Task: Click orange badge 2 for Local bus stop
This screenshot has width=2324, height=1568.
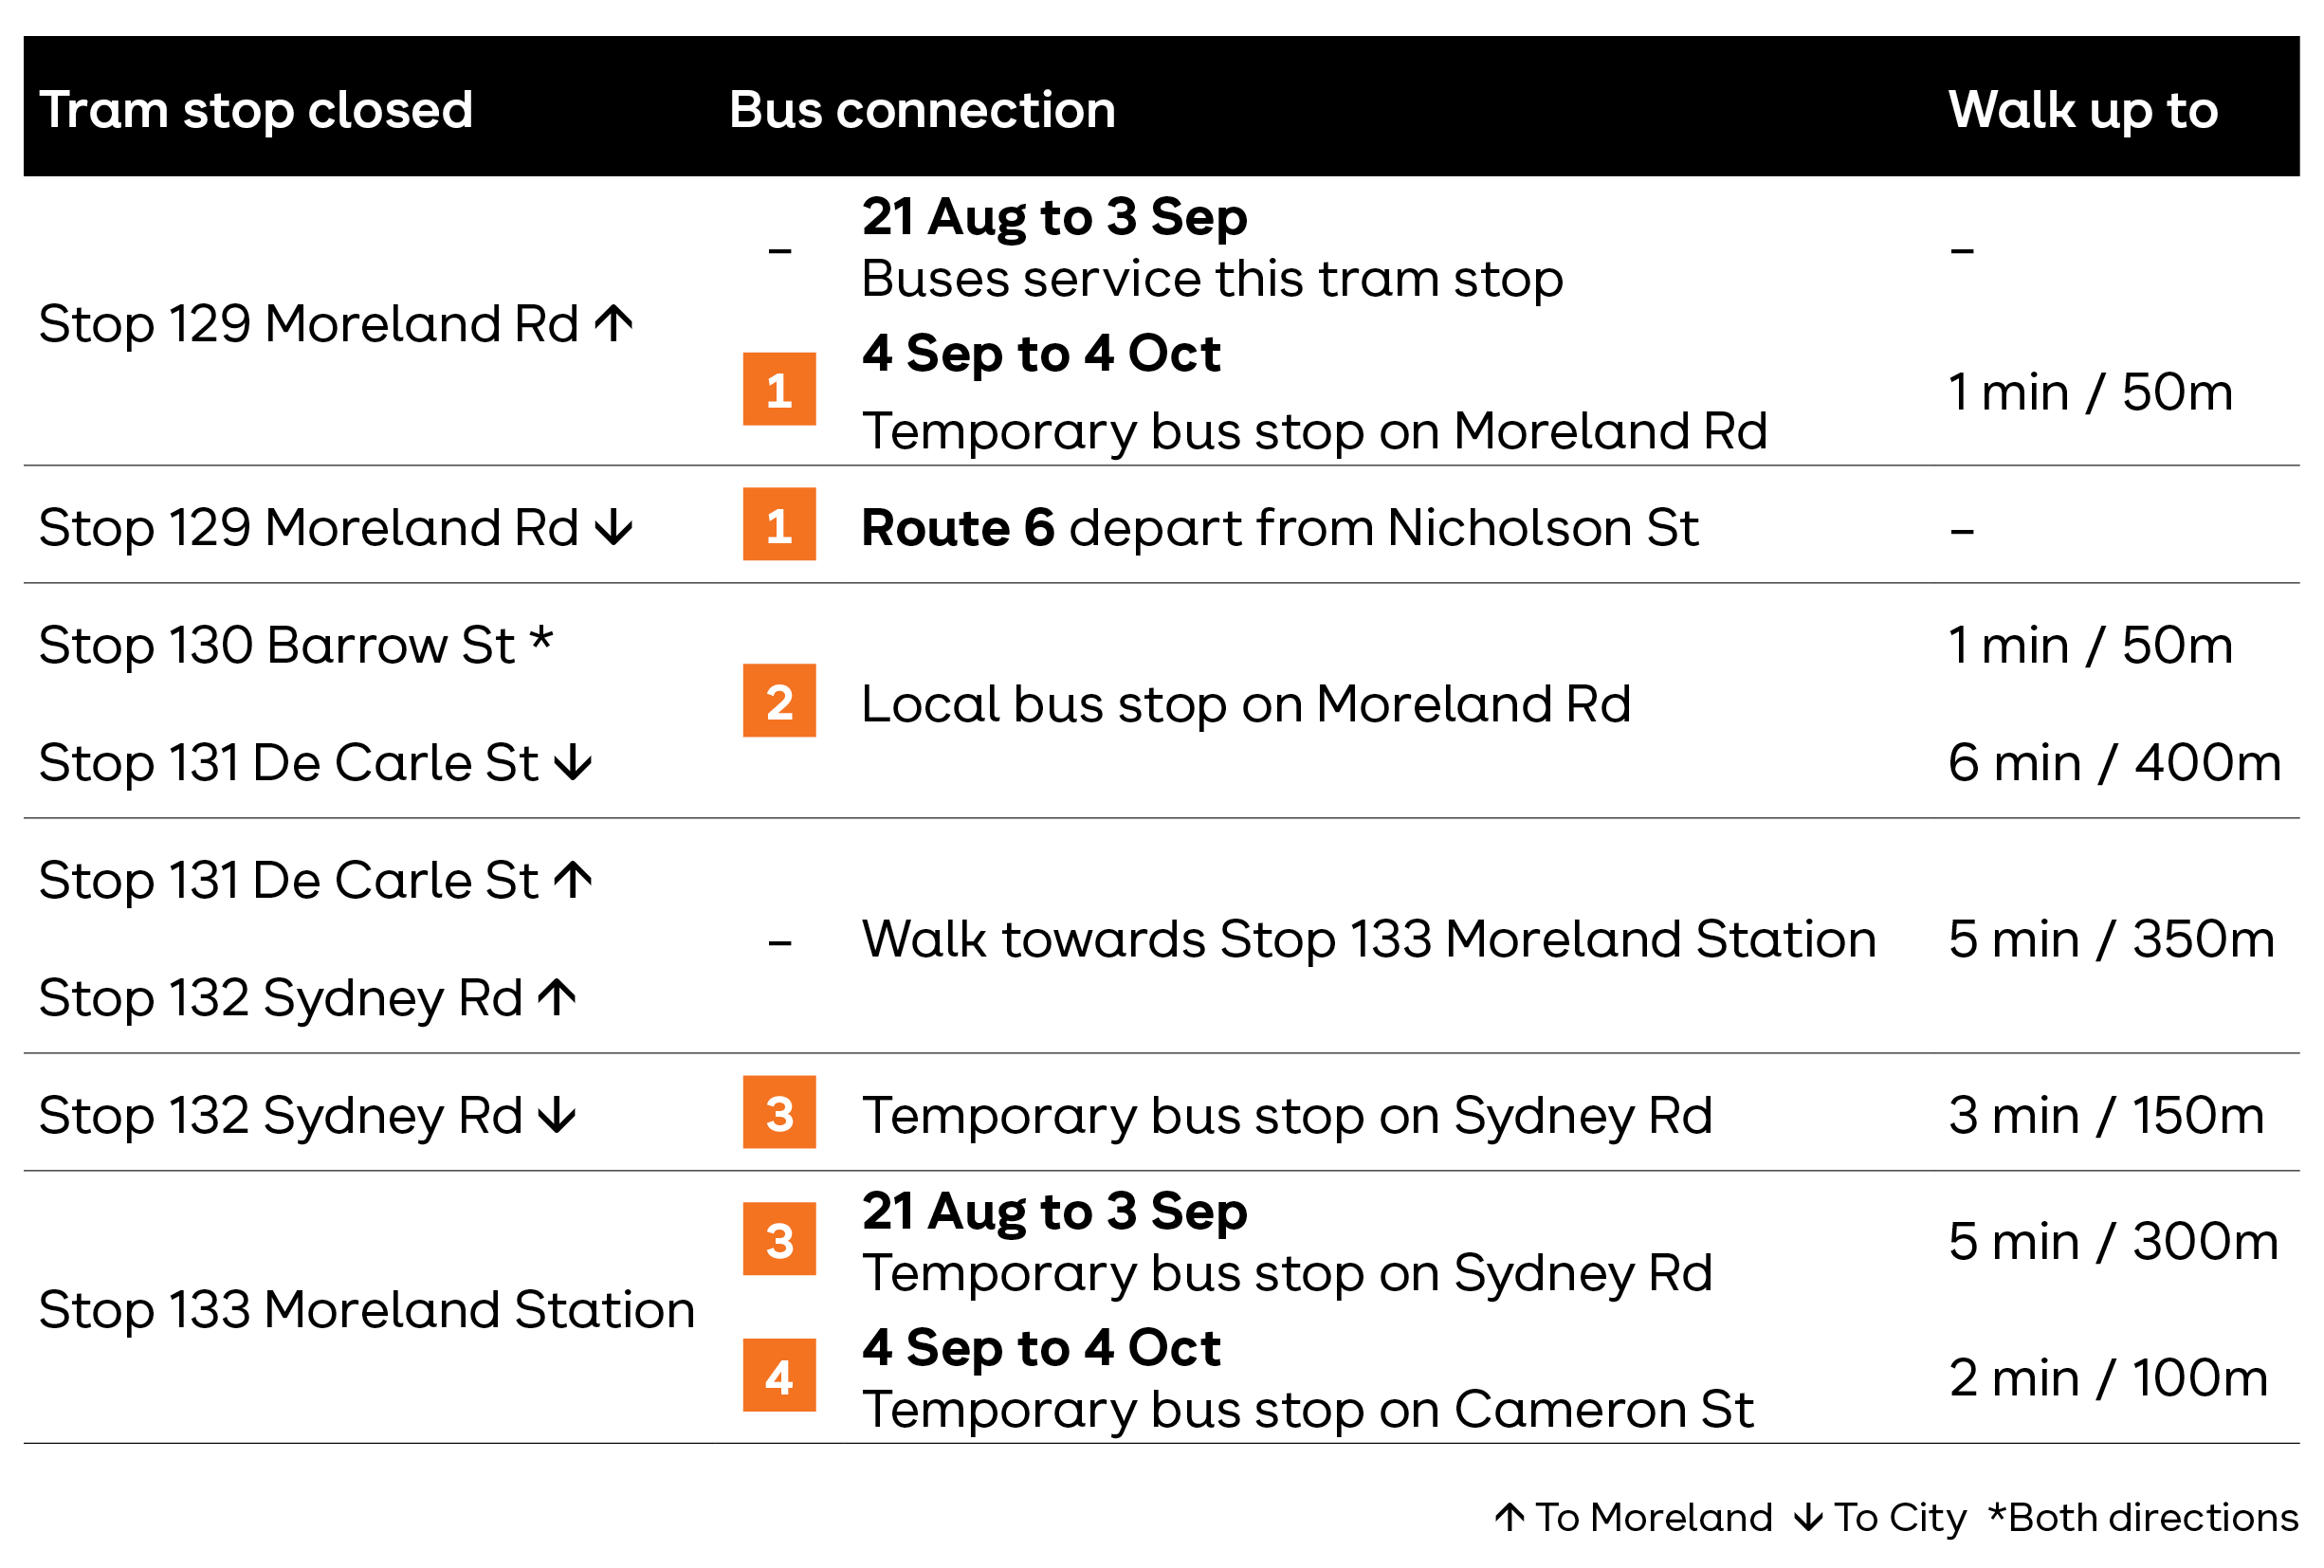Action: [x=779, y=701]
